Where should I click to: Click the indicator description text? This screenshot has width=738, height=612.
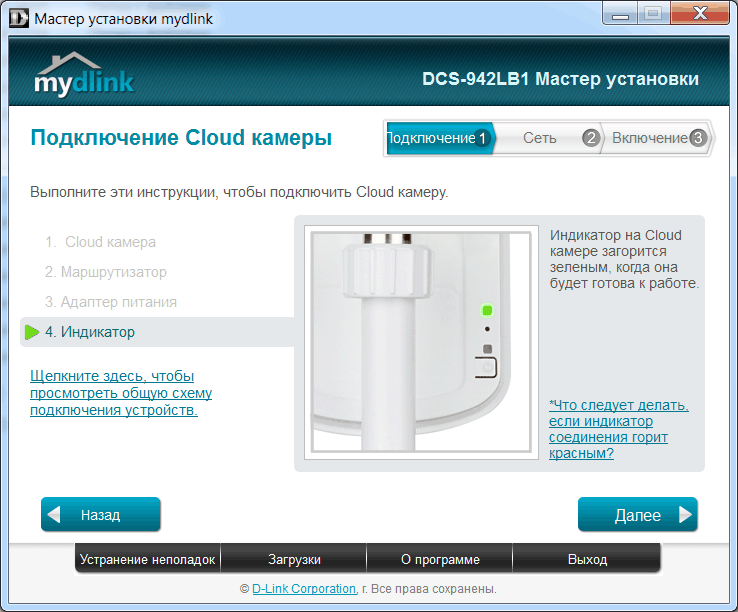pos(624,259)
